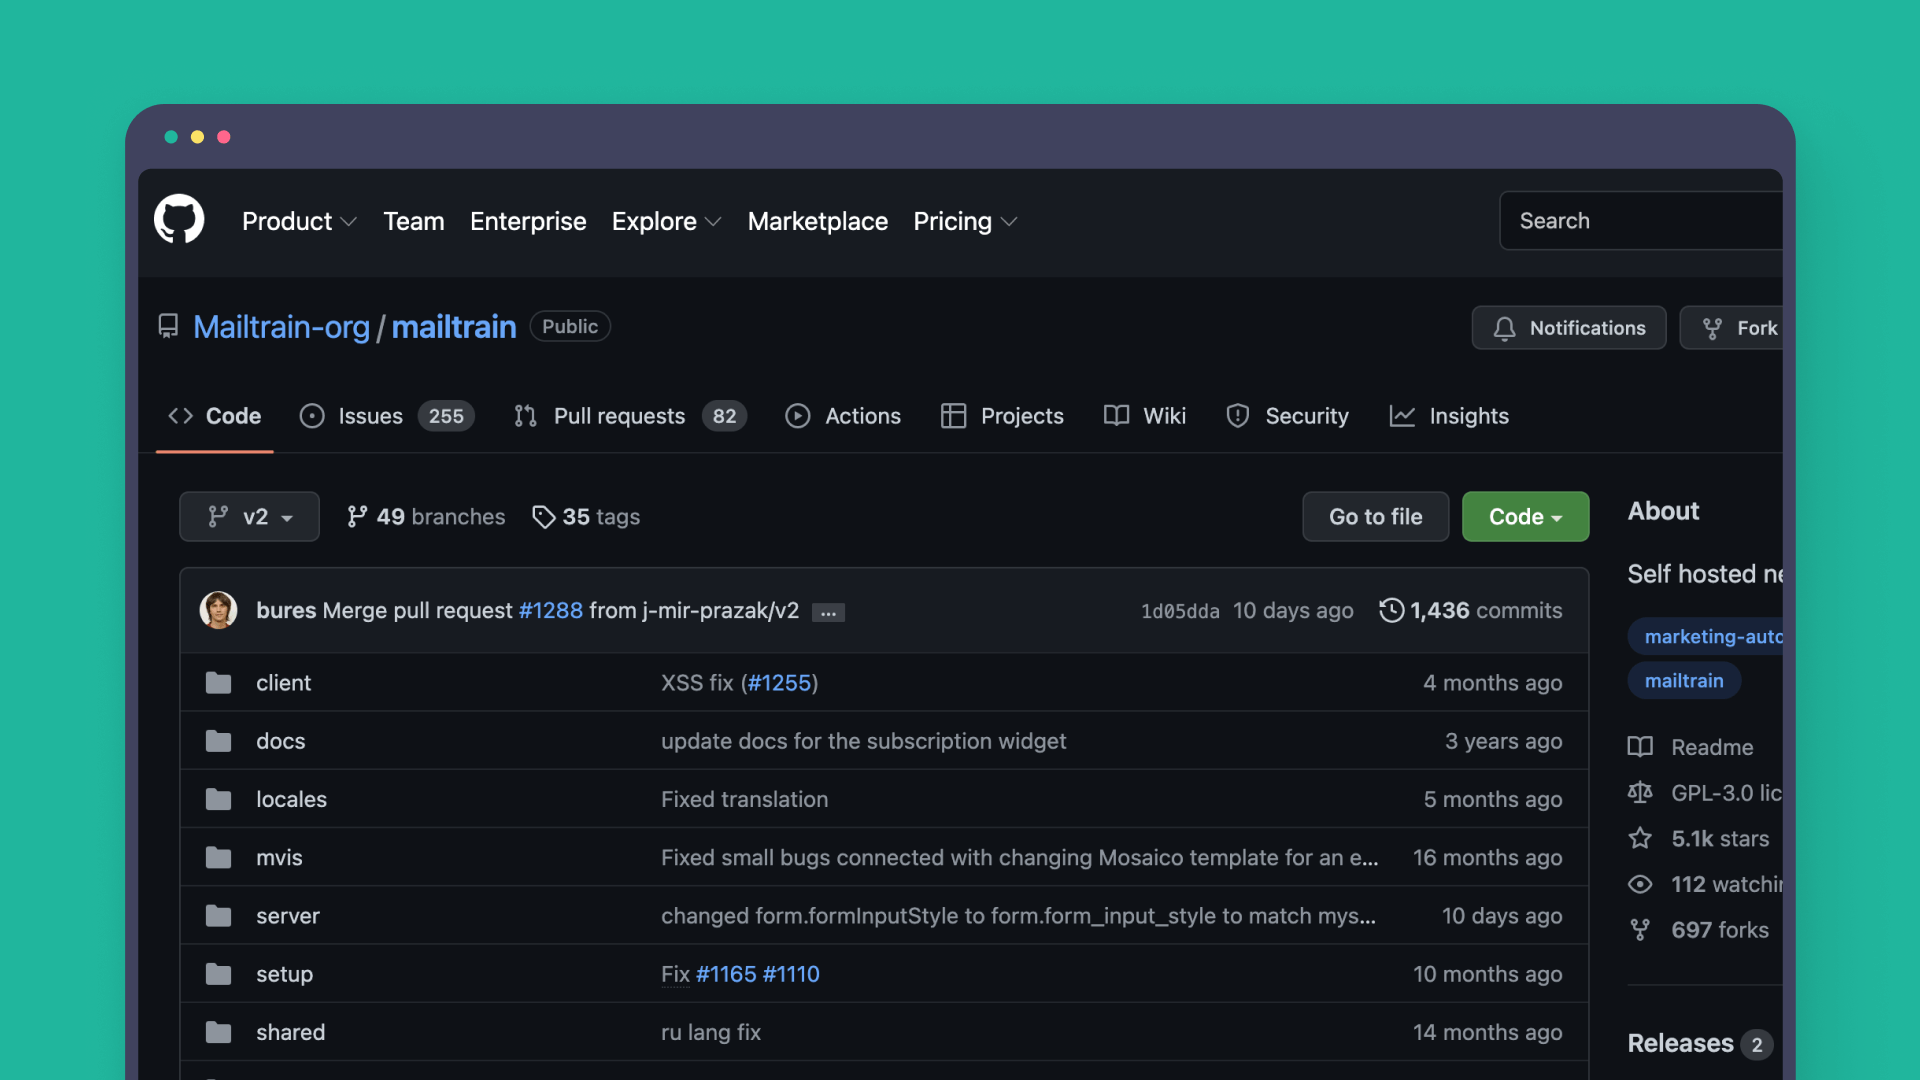
Task: Open the Notifications bell icon
Action: [x=1505, y=328]
